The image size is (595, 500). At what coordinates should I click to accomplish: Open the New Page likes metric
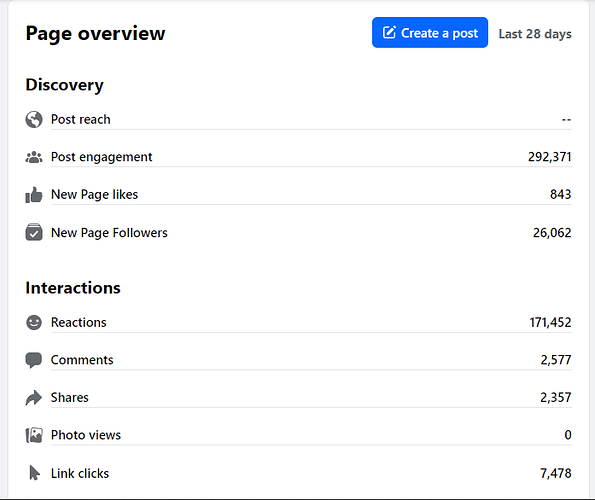tap(299, 195)
